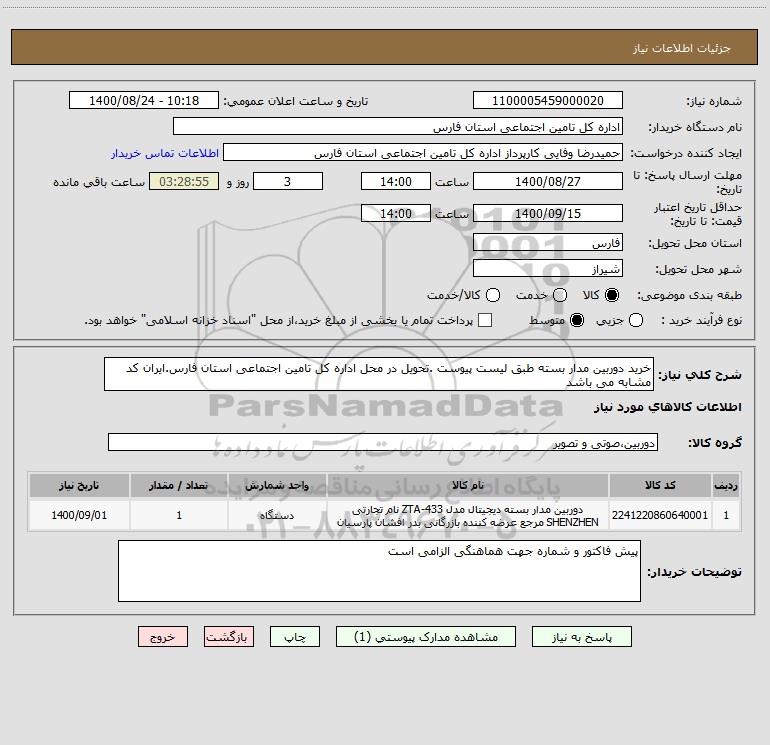Viewport: 770px width, 745px height.
Task: Tick the اسناد خزانه اسلامی payment checkbox
Action: point(485,320)
